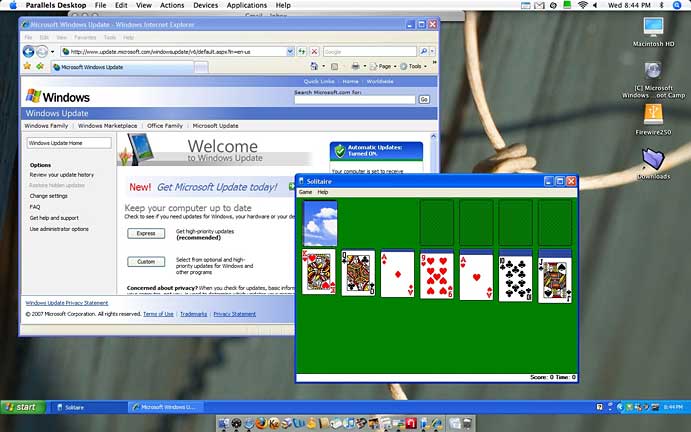Click the Apple logo menu

tap(13, 5)
